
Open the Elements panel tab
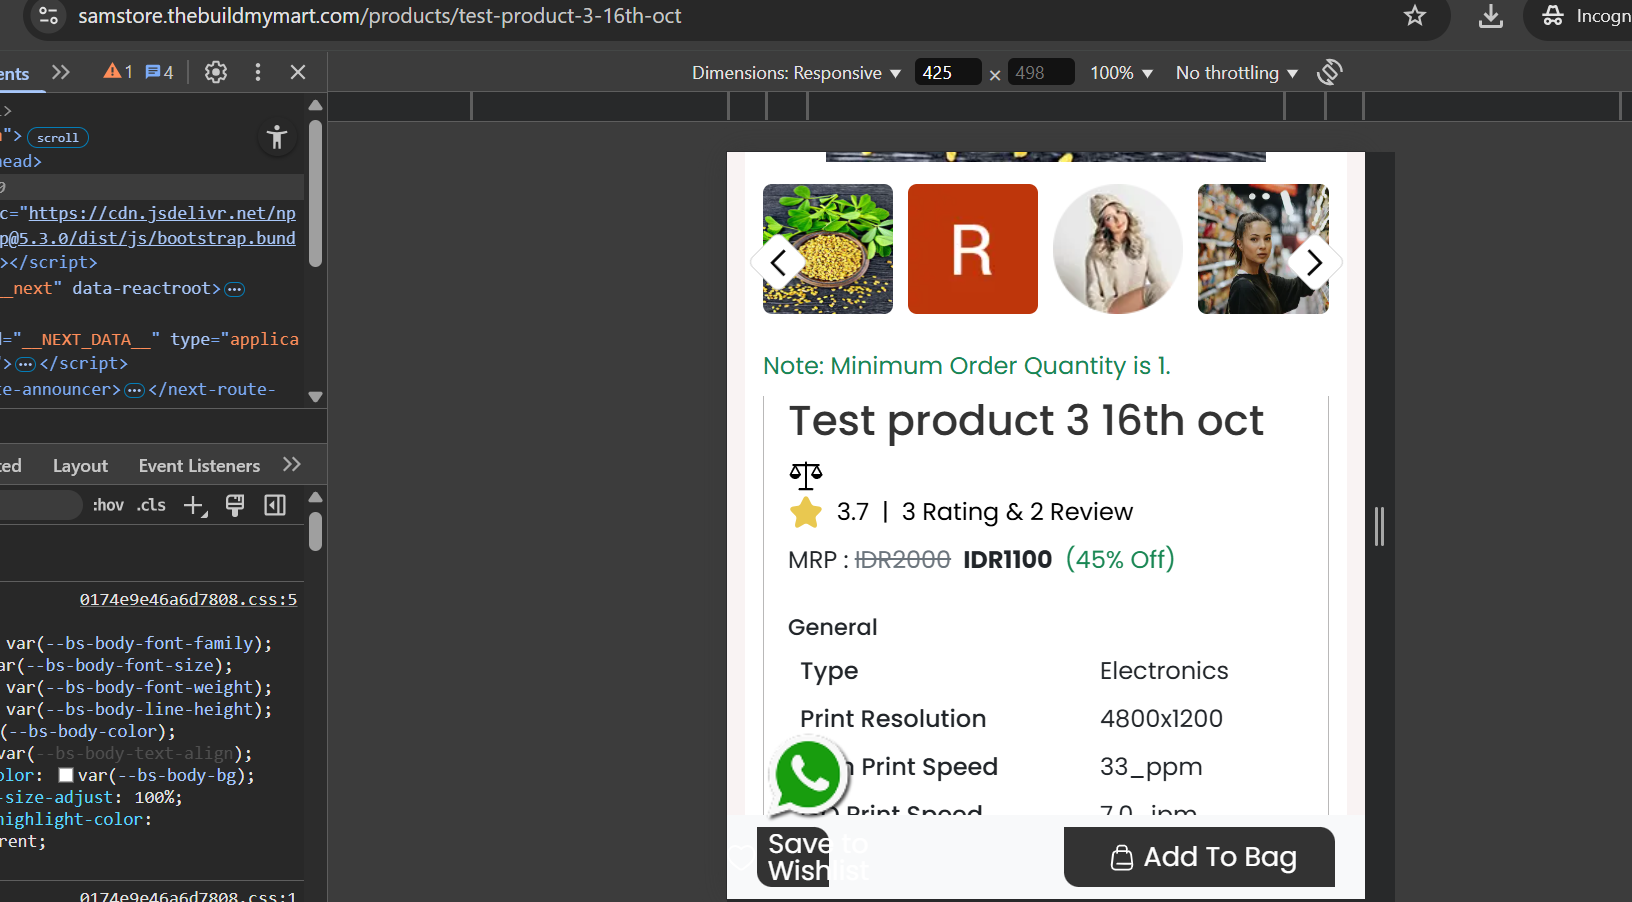point(14,74)
